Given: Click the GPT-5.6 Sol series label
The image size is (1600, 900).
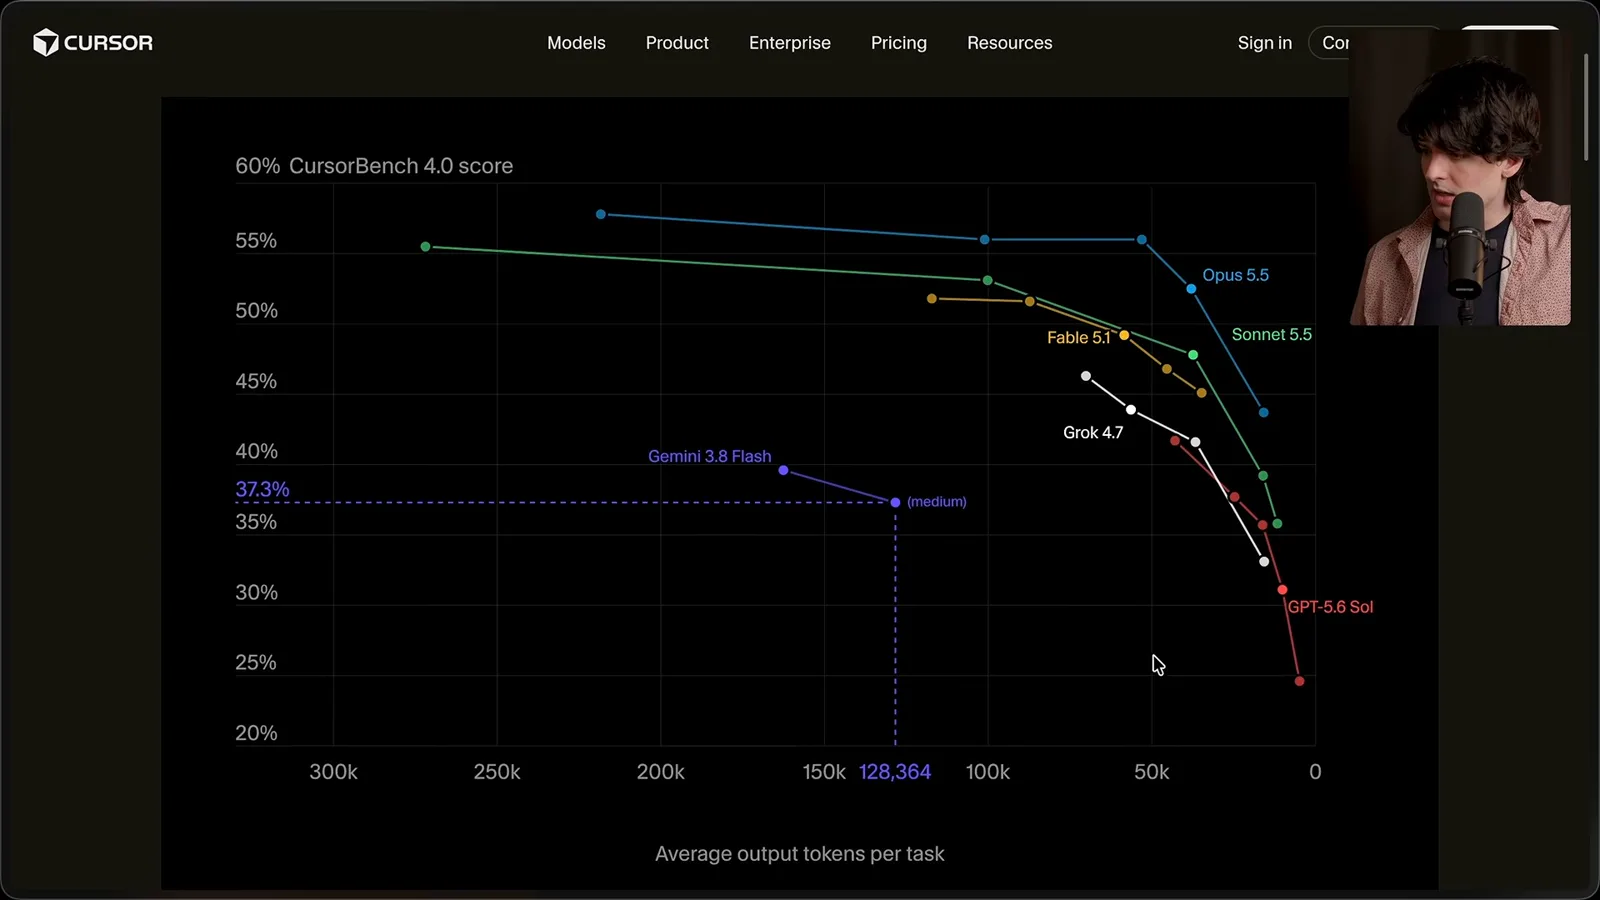Looking at the screenshot, I should [x=1330, y=607].
